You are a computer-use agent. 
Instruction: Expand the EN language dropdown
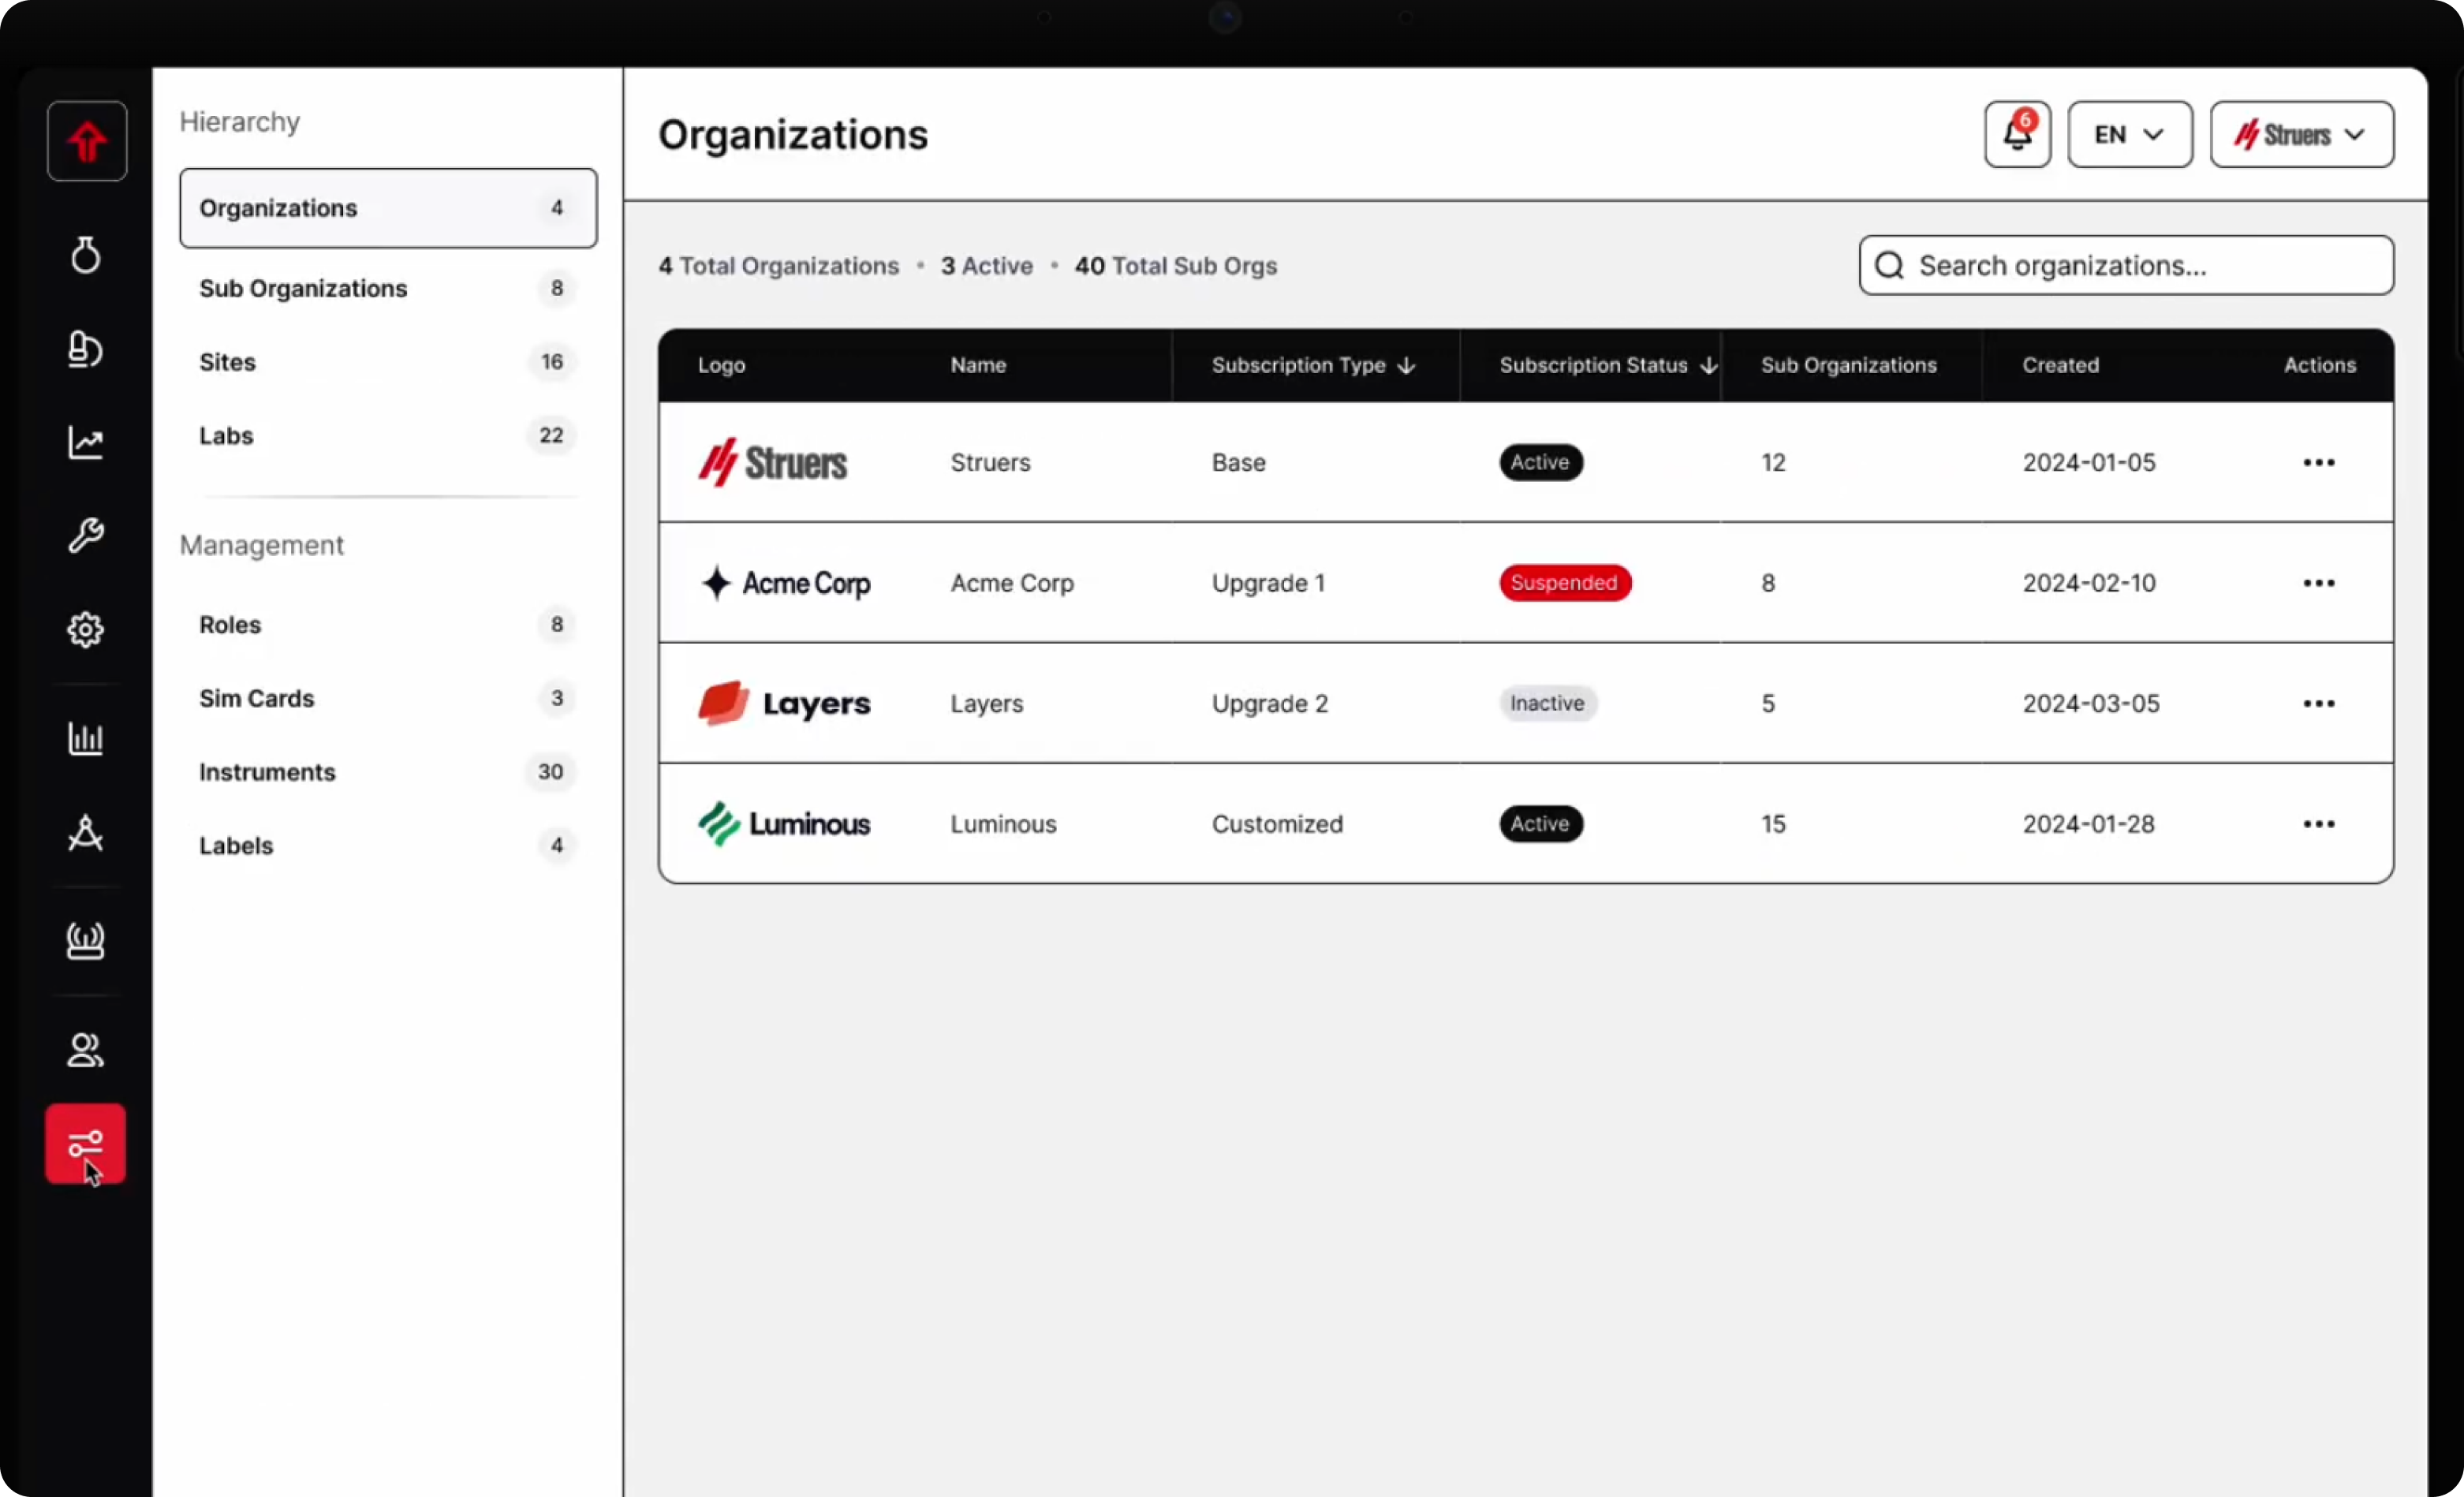[2129, 135]
